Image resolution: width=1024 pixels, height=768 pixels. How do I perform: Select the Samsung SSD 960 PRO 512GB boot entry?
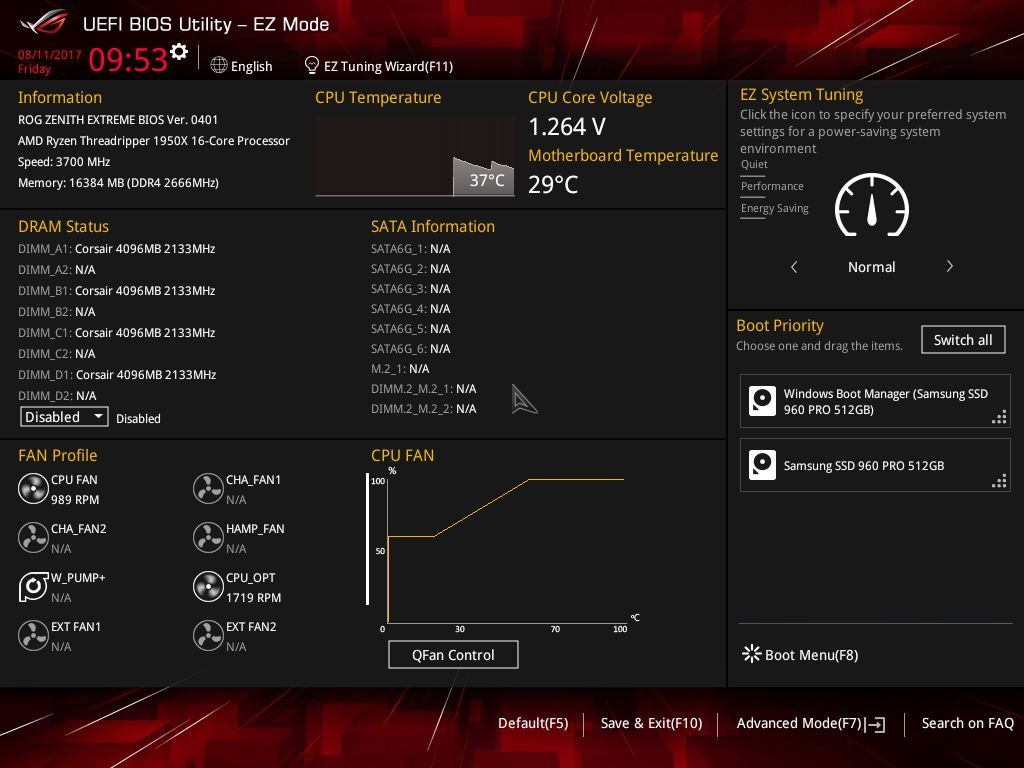pos(875,465)
